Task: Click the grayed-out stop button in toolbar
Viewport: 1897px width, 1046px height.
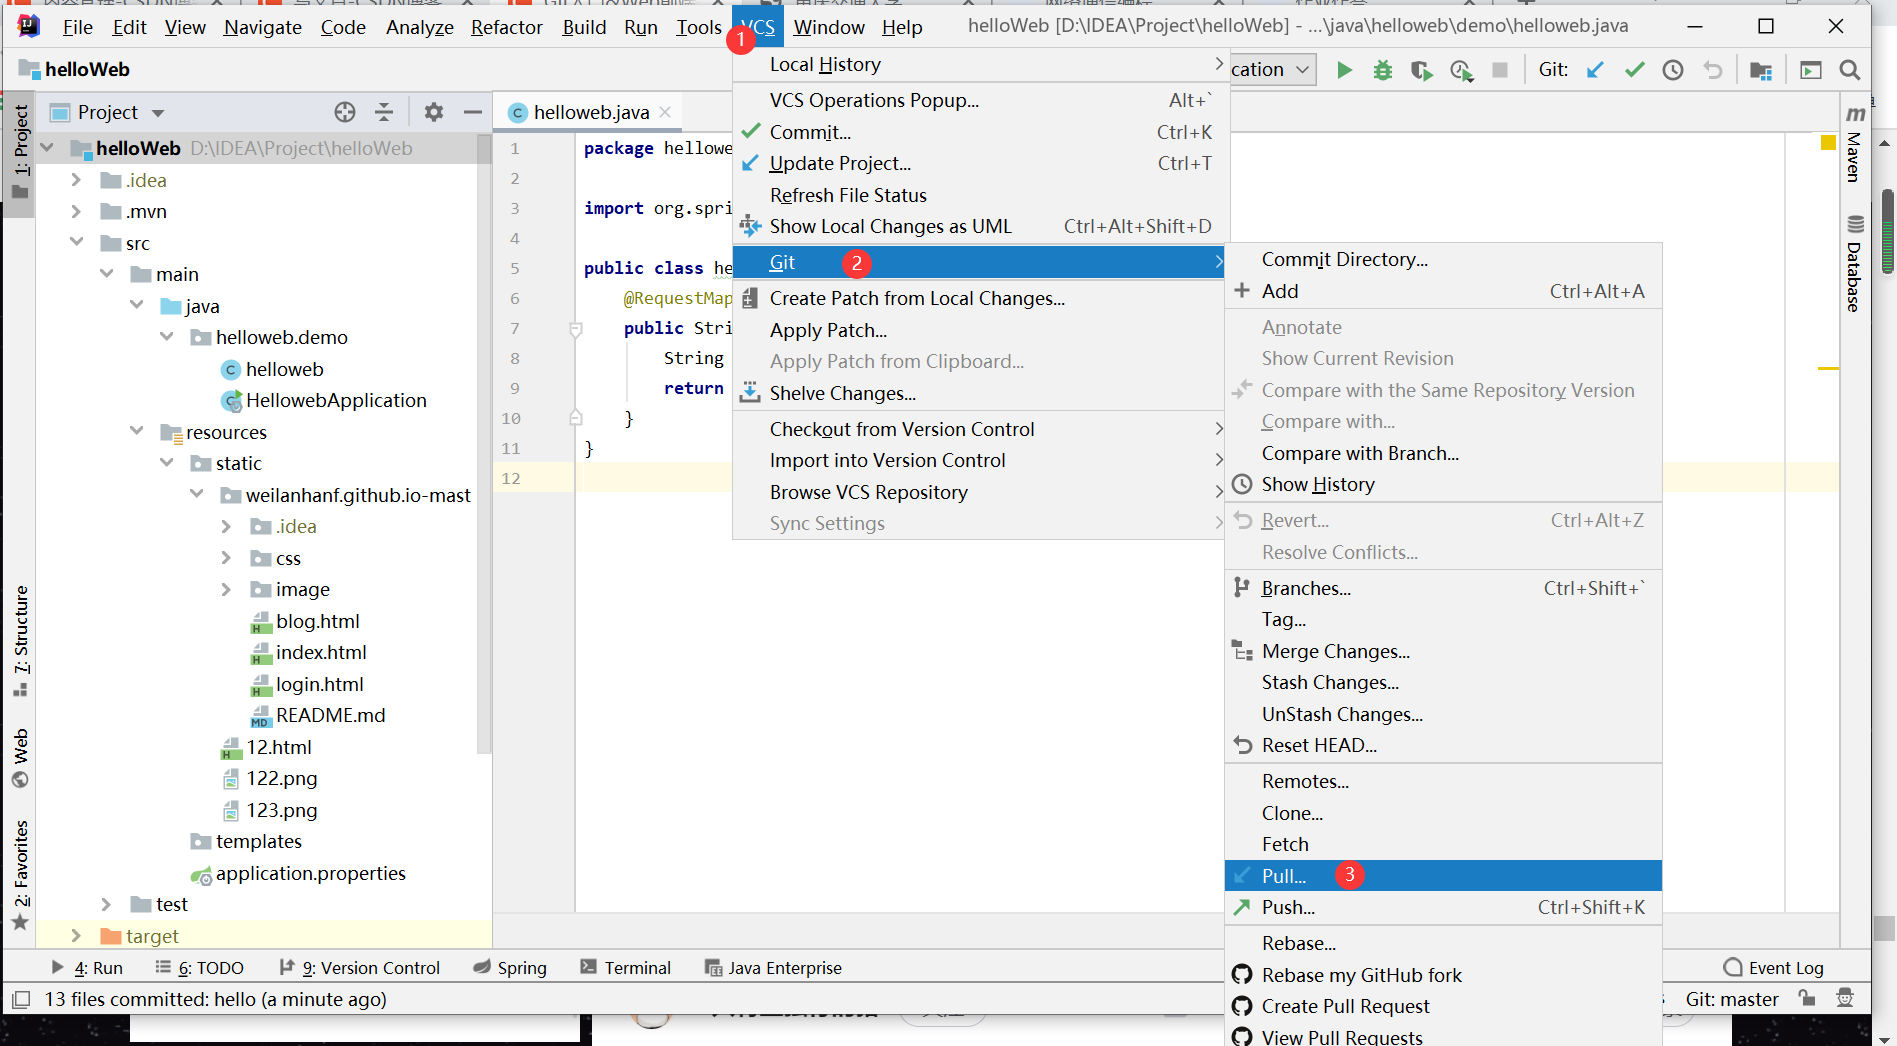Action: click(x=1500, y=70)
